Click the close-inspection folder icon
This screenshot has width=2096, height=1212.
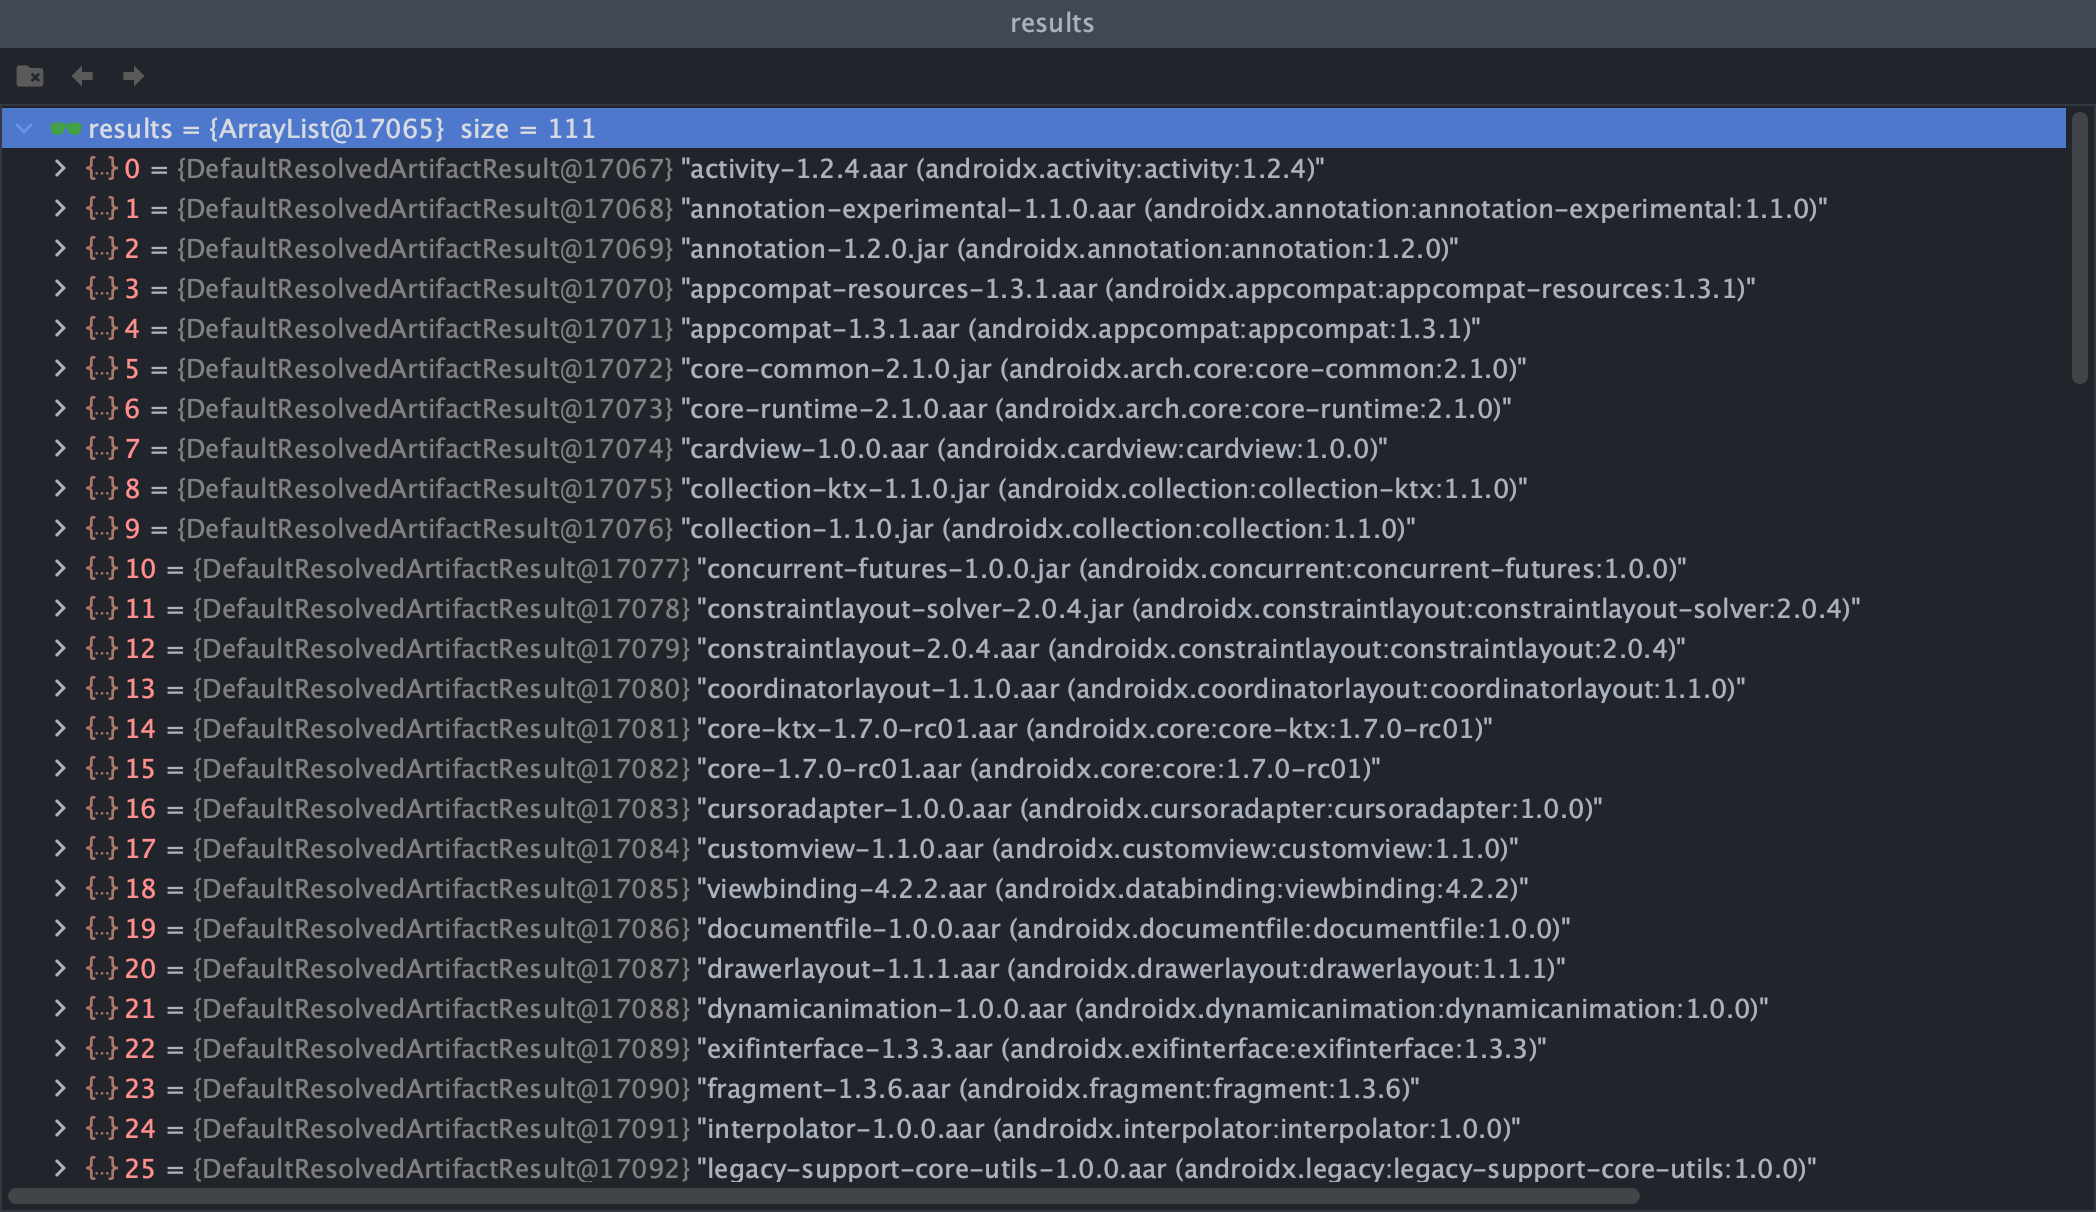pyautogui.click(x=30, y=76)
